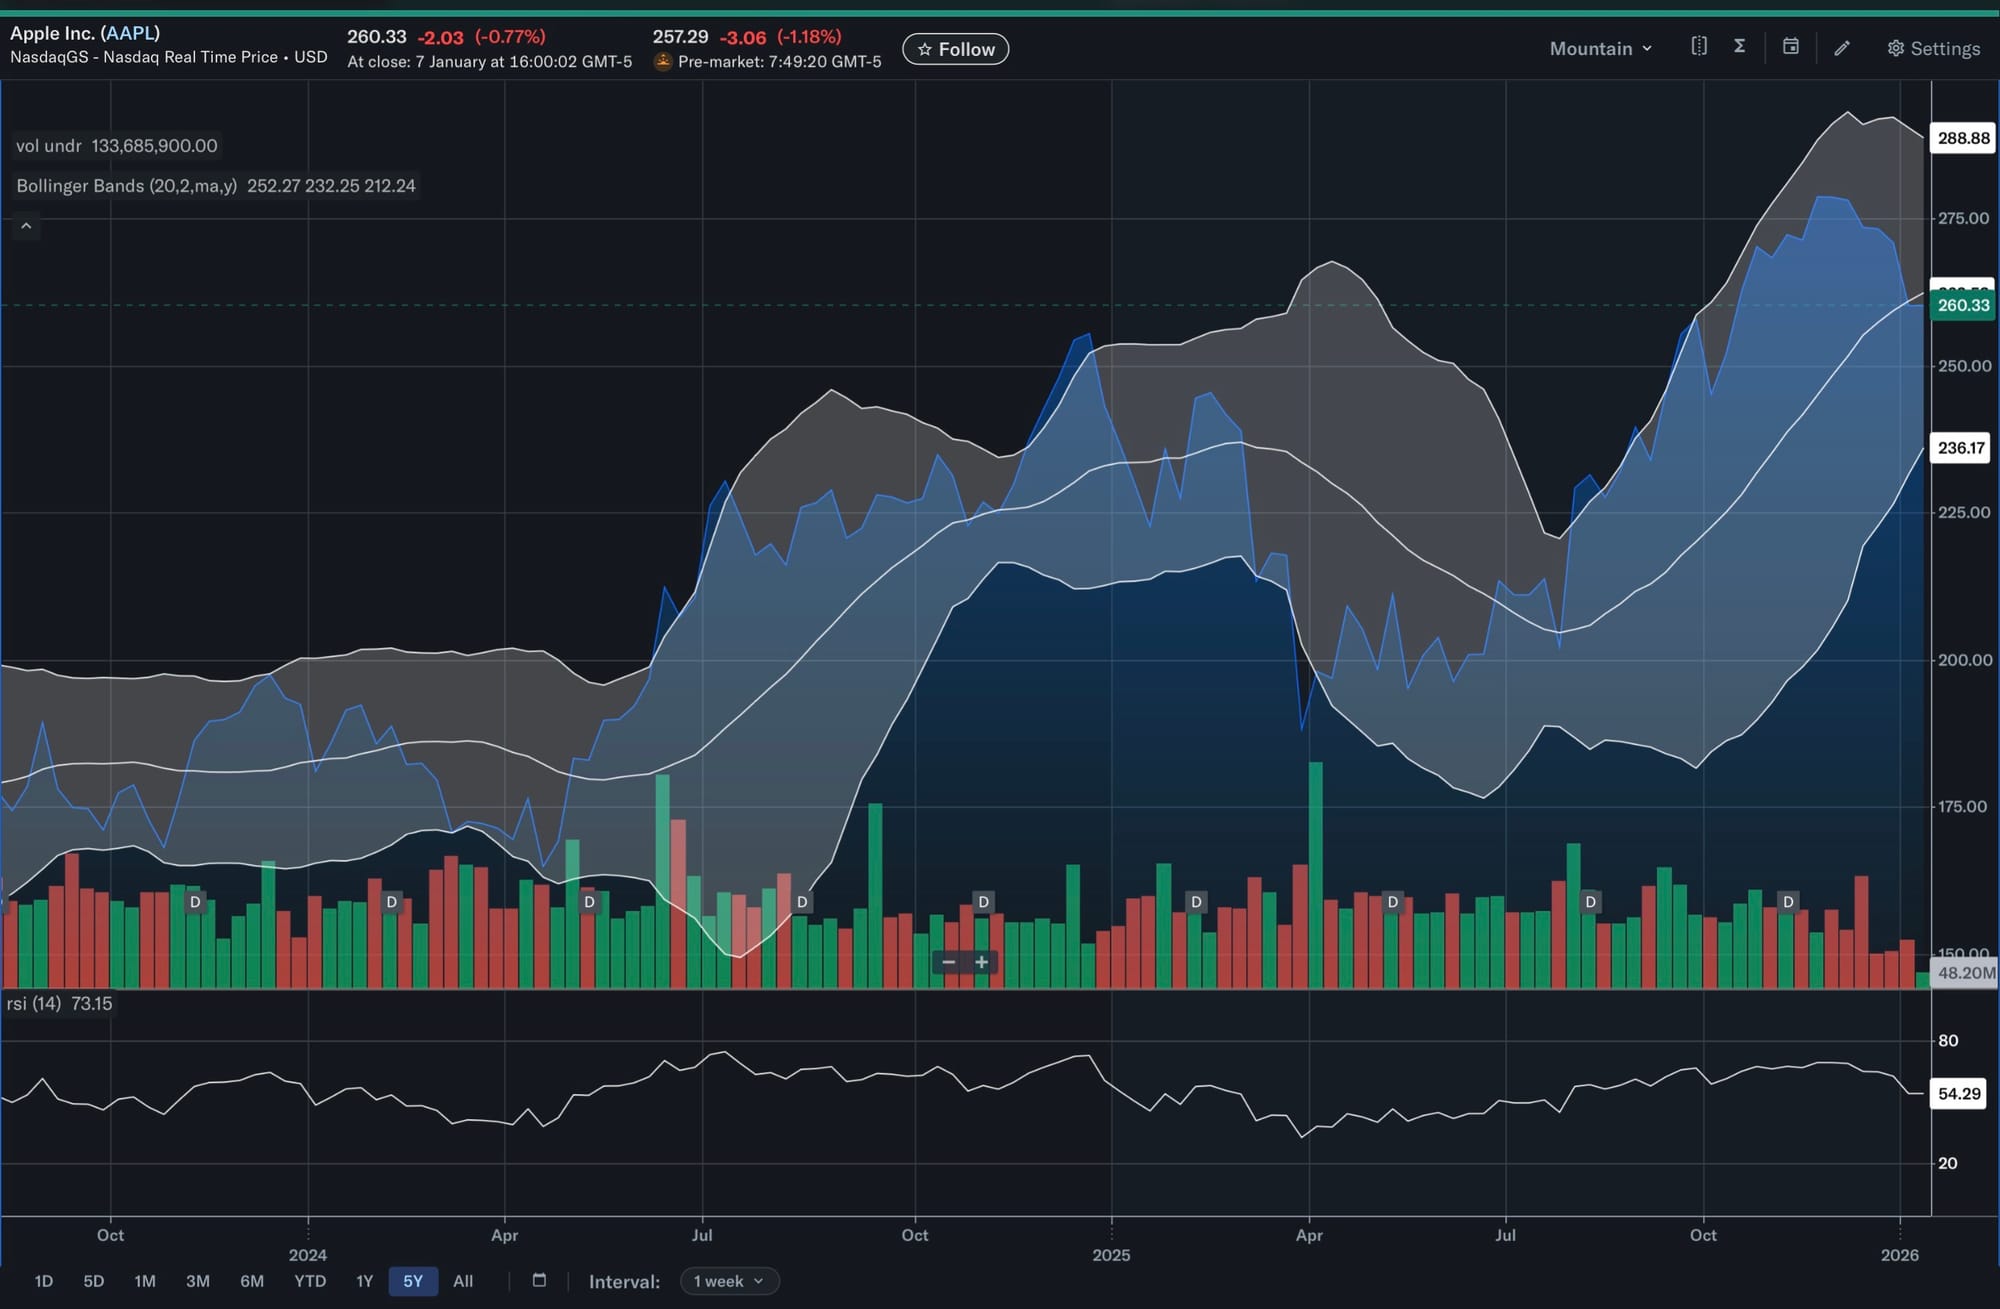This screenshot has height=1309, width=2000.
Task: Click the custom date range calendar icon
Action: [x=539, y=1281]
